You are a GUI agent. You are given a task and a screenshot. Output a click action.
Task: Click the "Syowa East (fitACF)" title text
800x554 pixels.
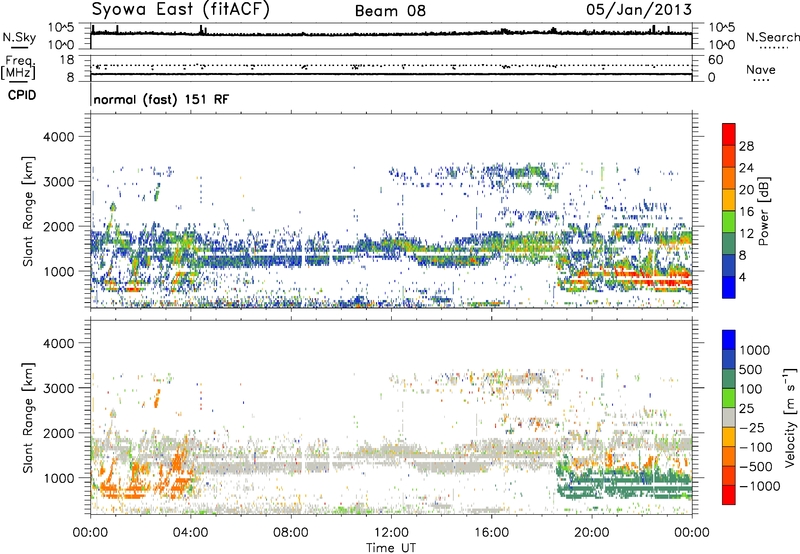pos(180,9)
